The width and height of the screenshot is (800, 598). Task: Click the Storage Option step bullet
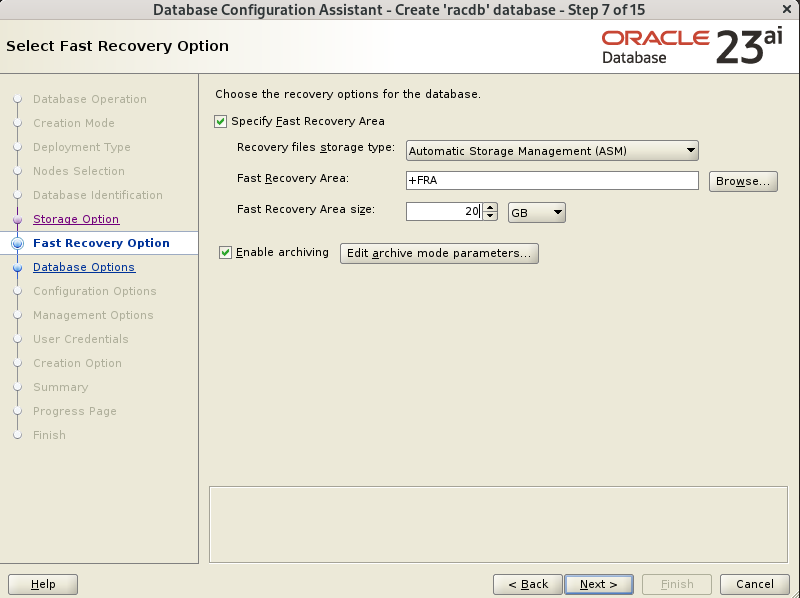[x=17, y=219]
